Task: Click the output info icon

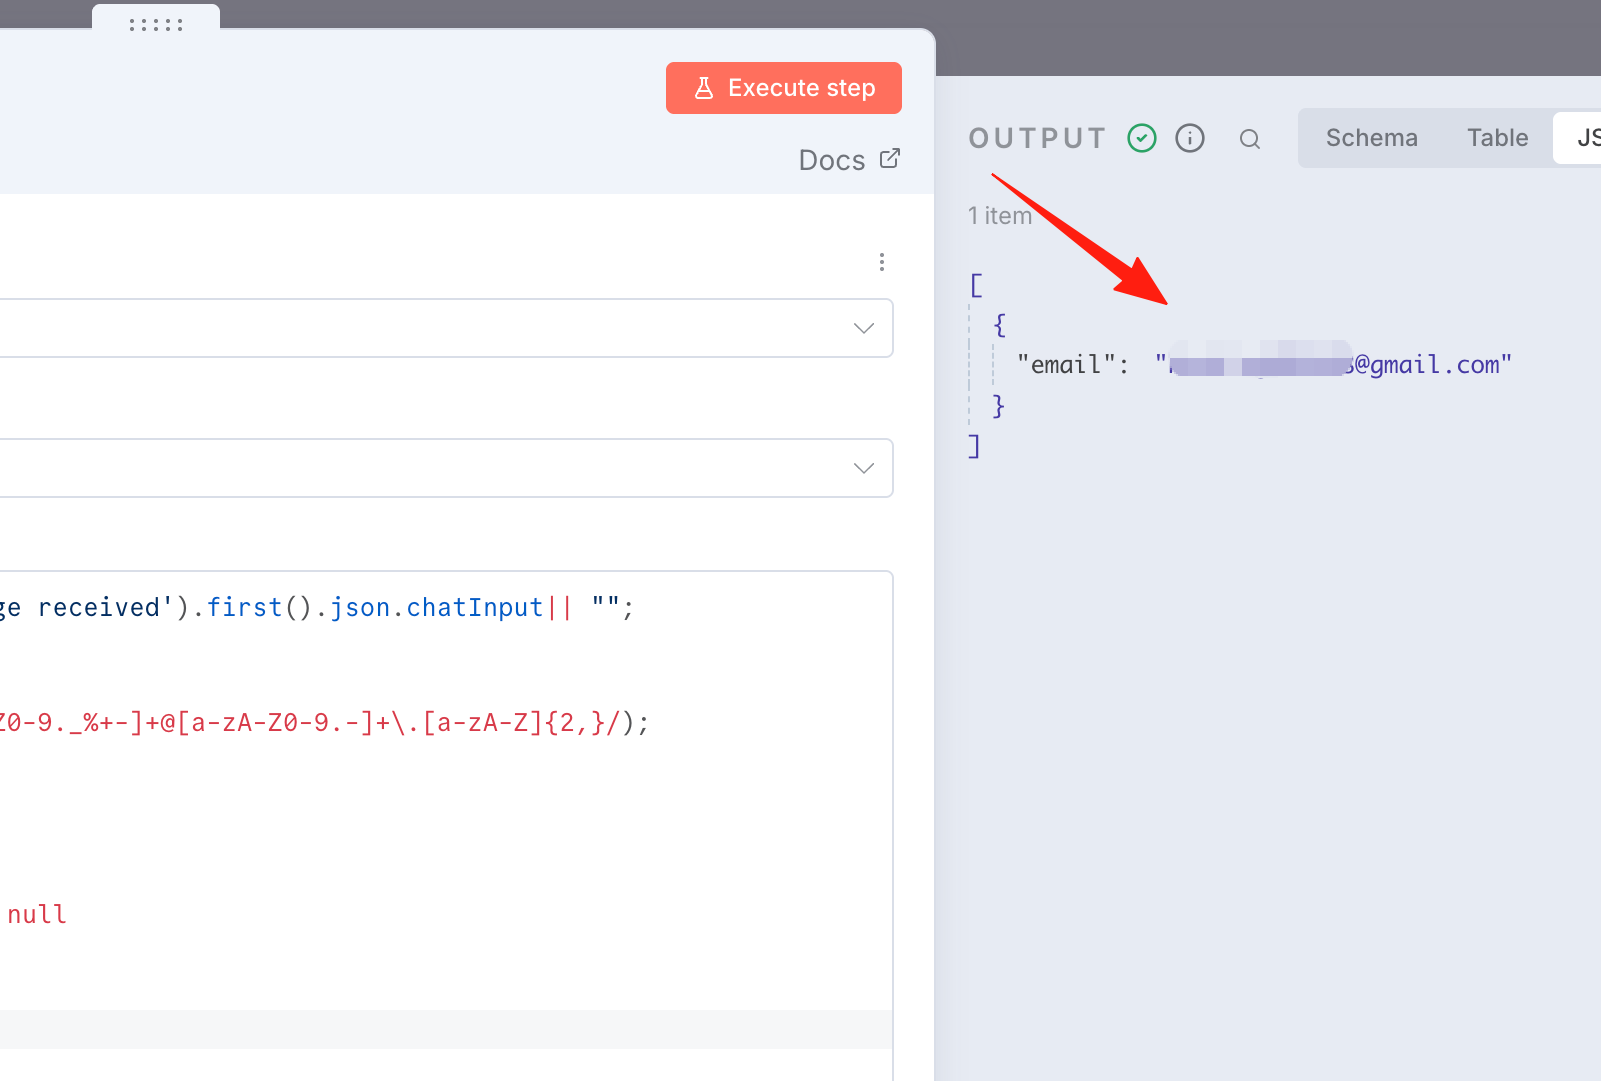Action: tap(1190, 138)
